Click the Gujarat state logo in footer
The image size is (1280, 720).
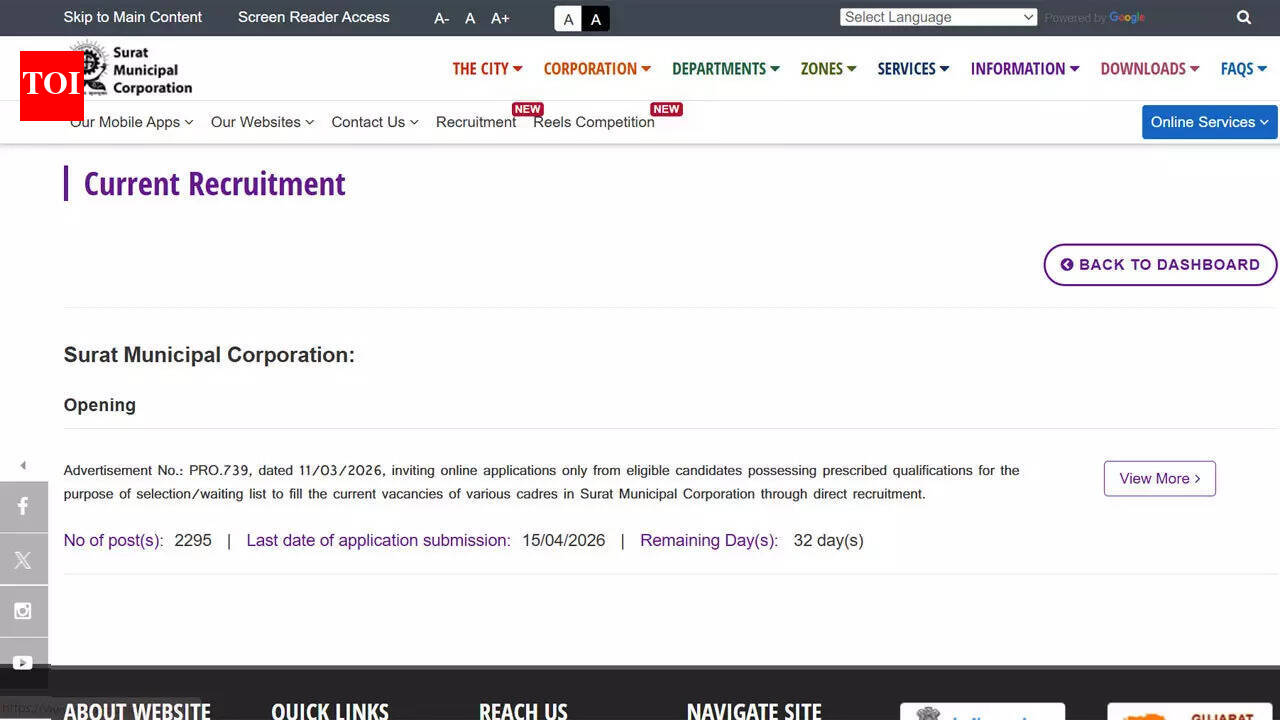(x=1190, y=714)
